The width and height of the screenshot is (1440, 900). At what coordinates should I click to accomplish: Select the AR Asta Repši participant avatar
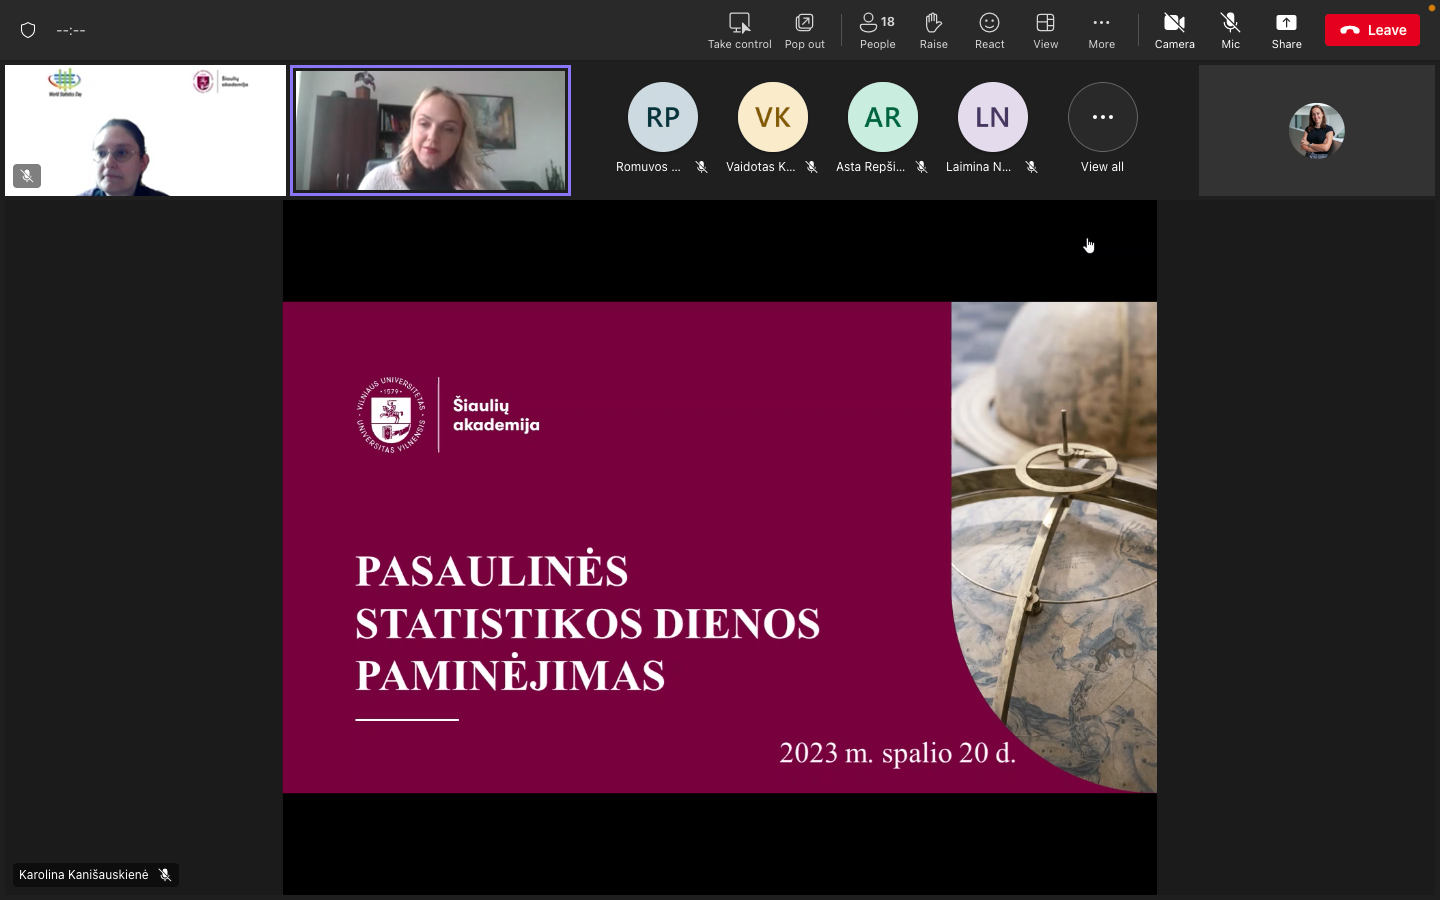pyautogui.click(x=882, y=117)
